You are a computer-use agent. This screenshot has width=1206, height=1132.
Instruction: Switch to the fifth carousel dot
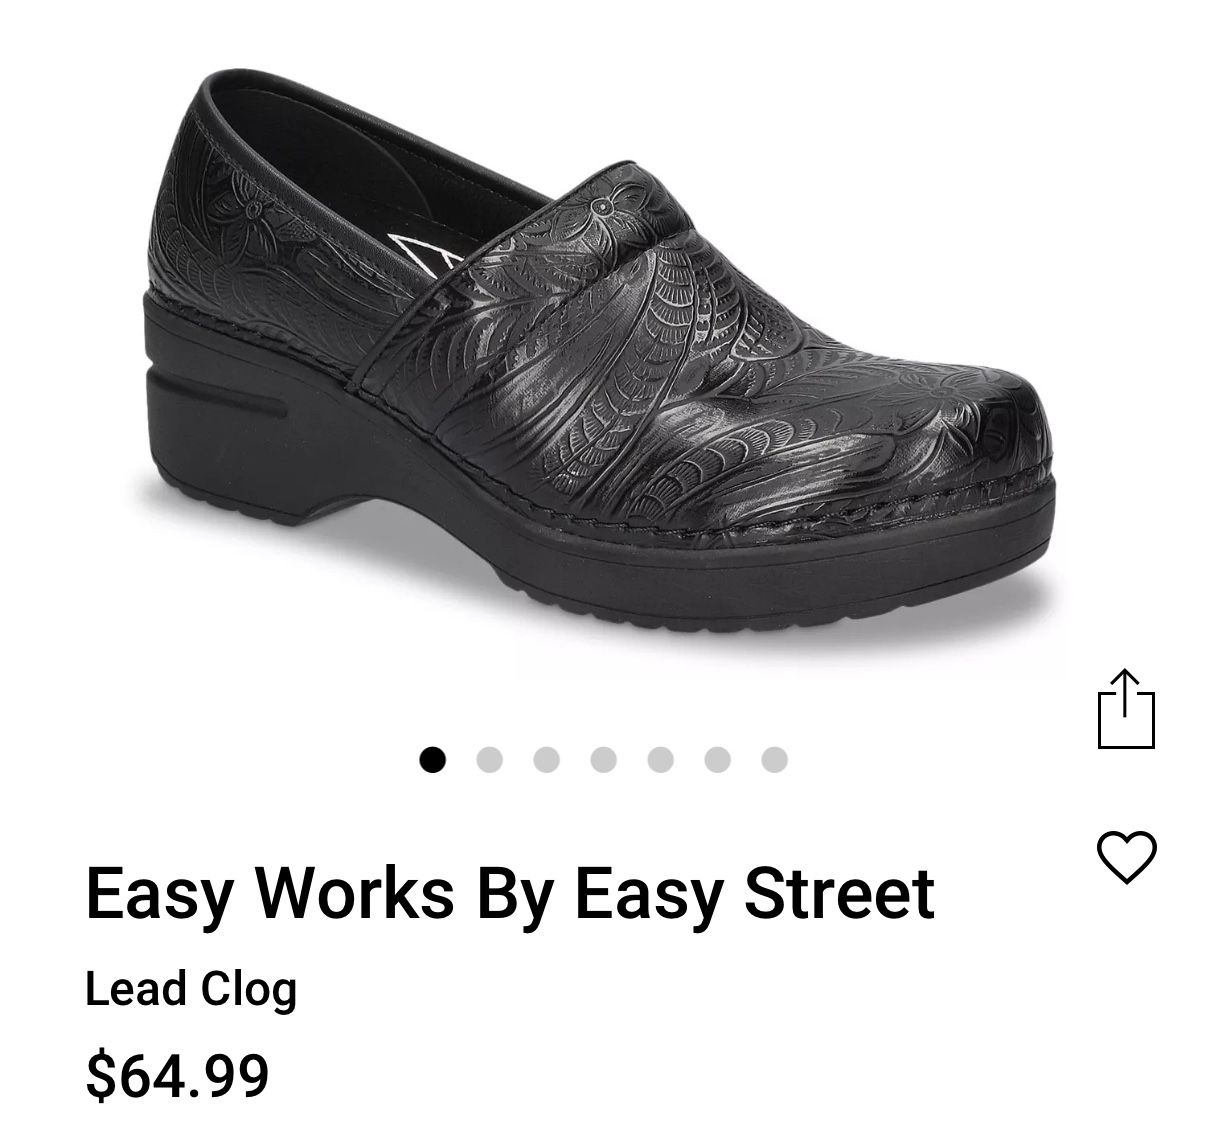[660, 760]
